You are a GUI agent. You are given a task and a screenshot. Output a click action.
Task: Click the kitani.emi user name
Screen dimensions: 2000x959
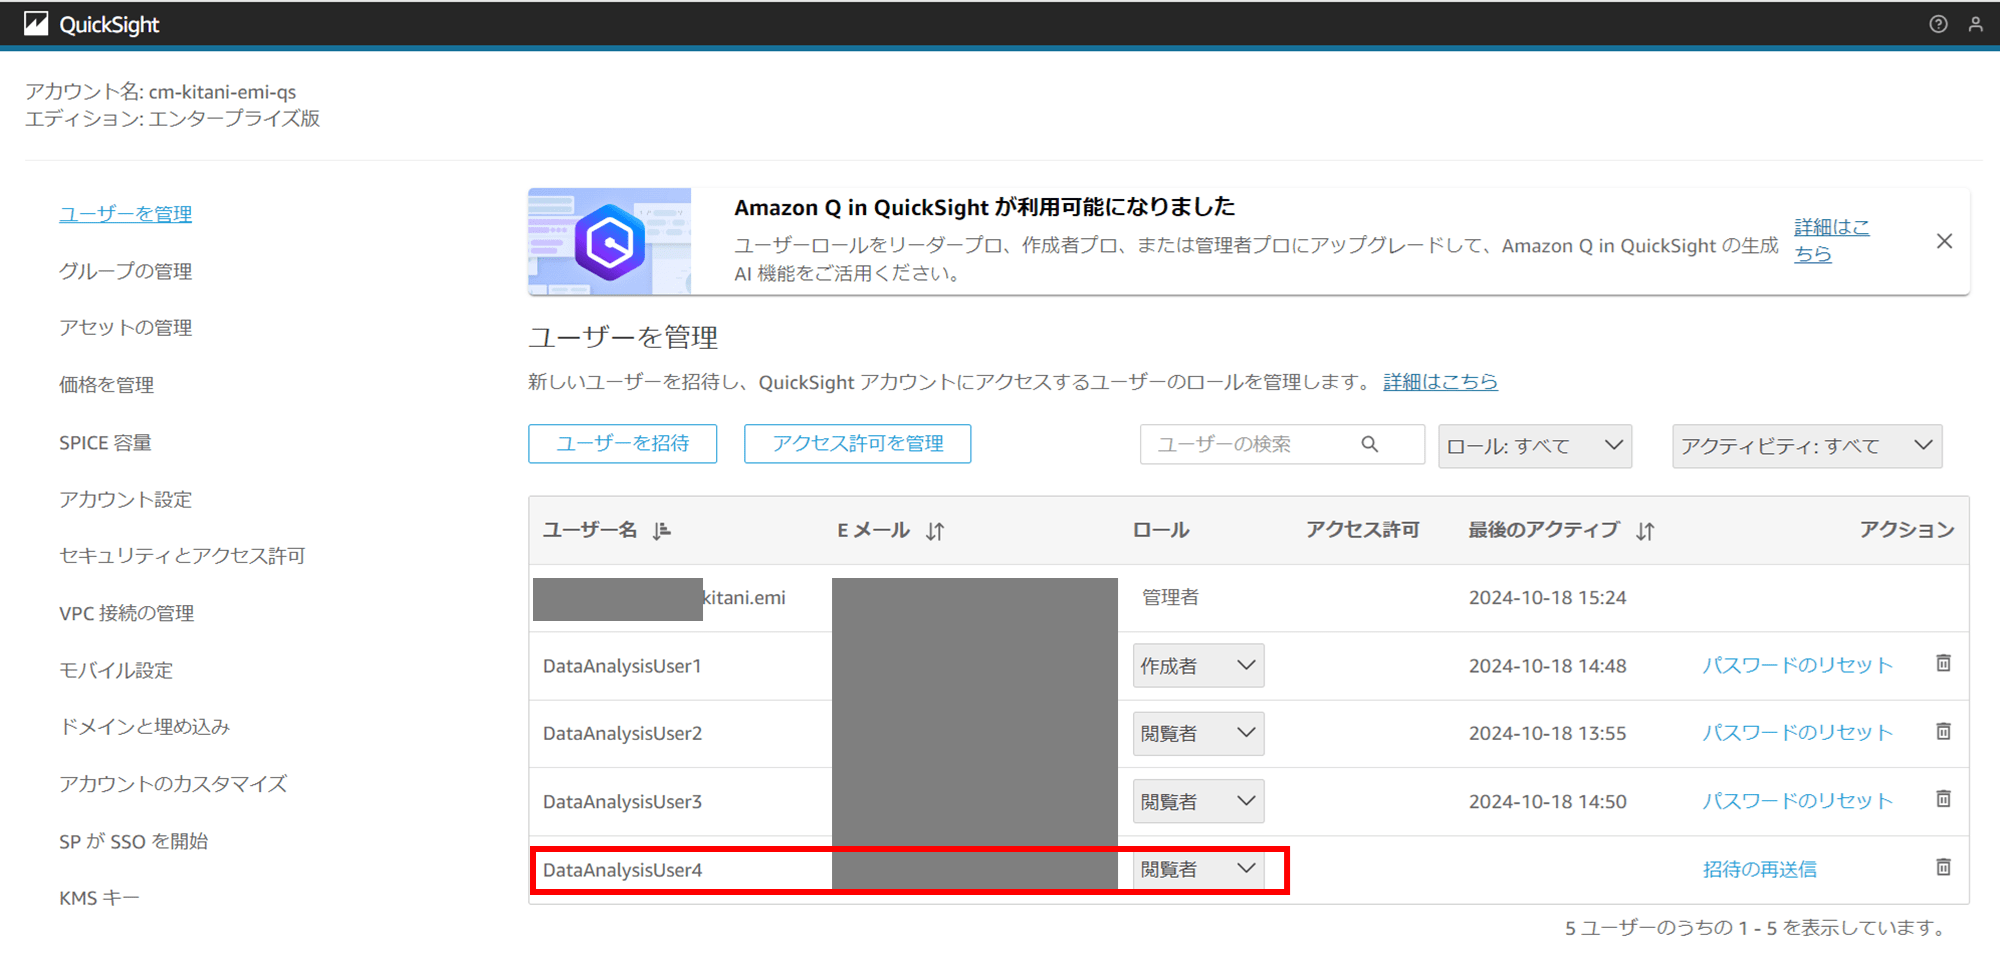coord(744,598)
